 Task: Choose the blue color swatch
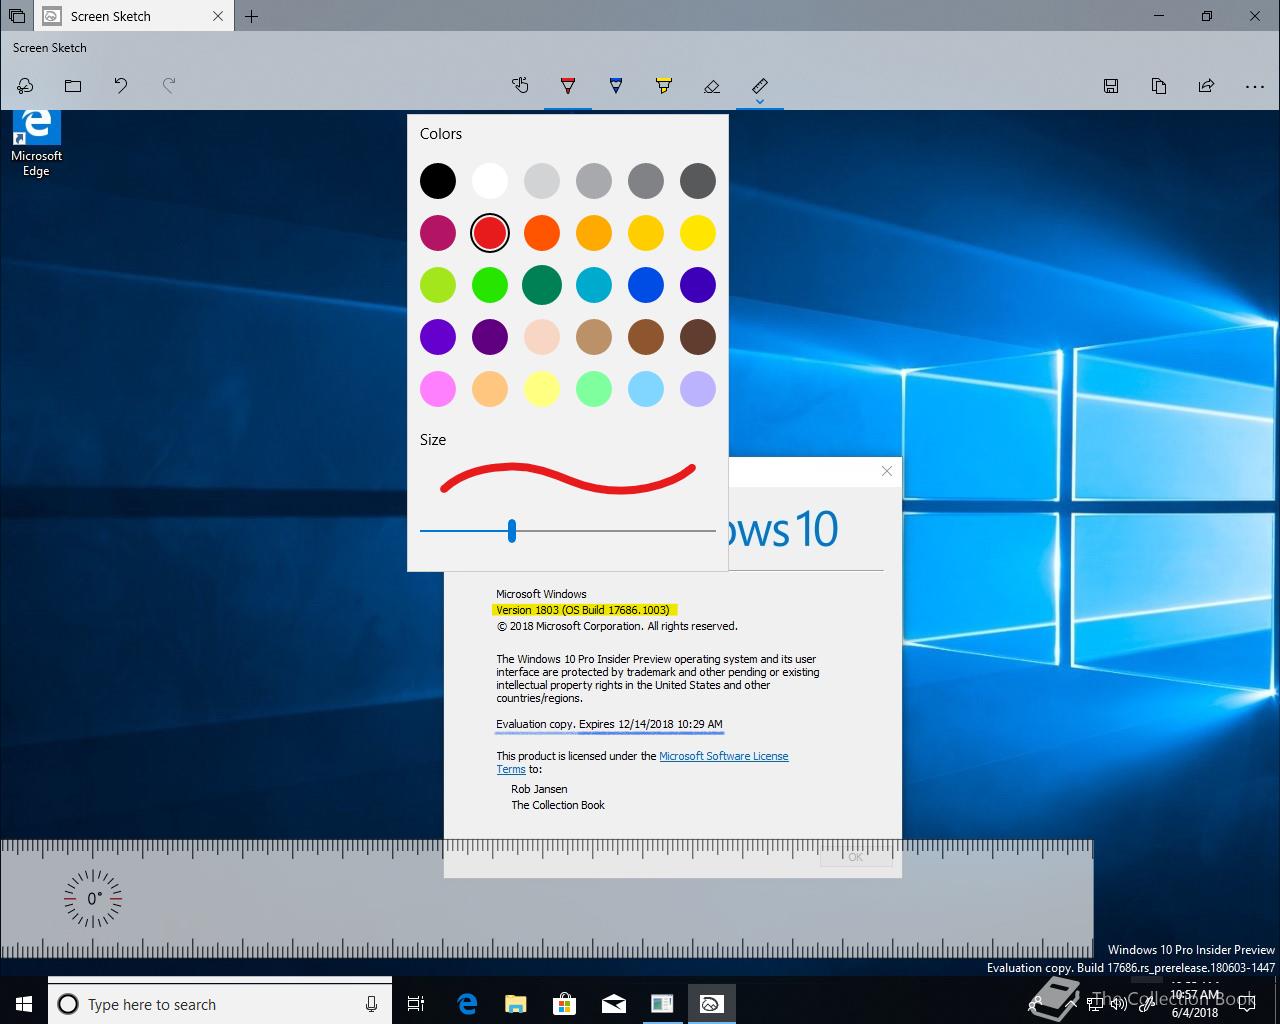(646, 285)
